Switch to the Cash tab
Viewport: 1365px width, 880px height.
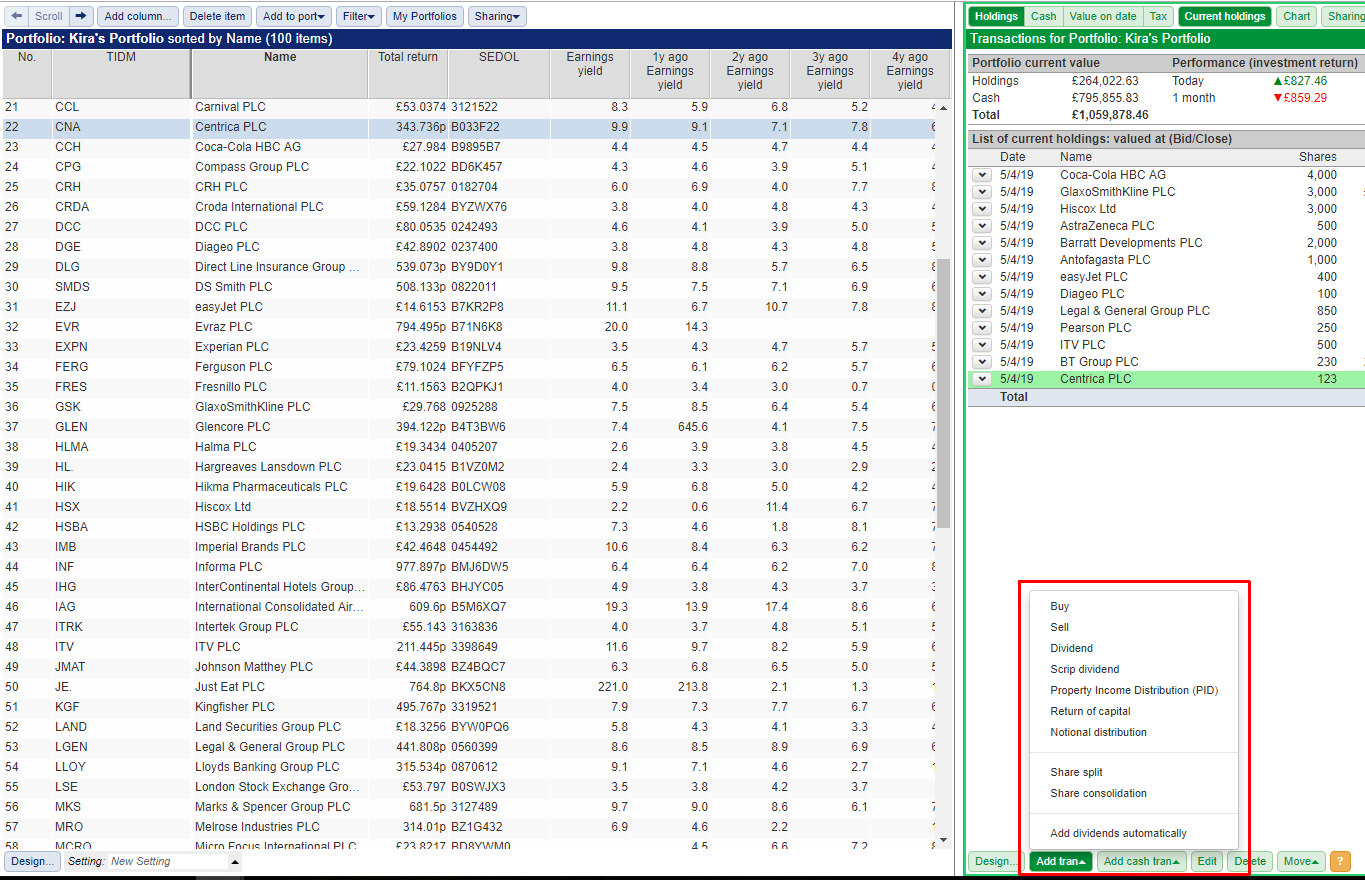1043,16
